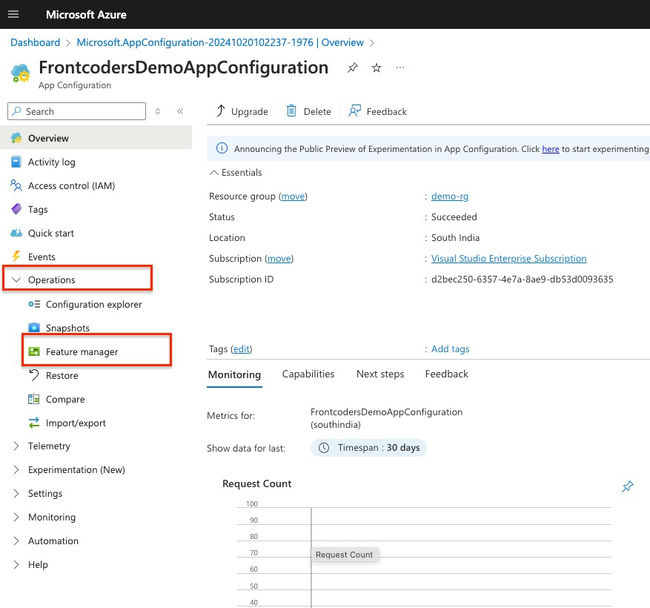The image size is (650, 608).
Task: Click the Access control IAM icon
Action: pyautogui.click(x=16, y=185)
